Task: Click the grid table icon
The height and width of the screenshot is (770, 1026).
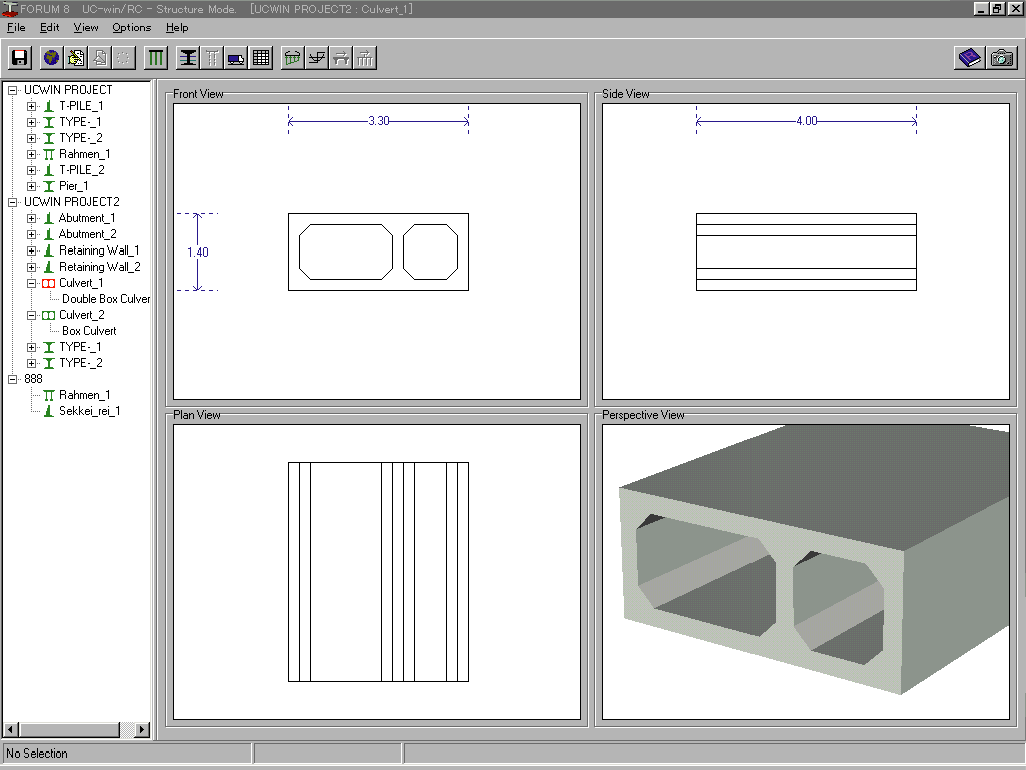Action: 261,58
